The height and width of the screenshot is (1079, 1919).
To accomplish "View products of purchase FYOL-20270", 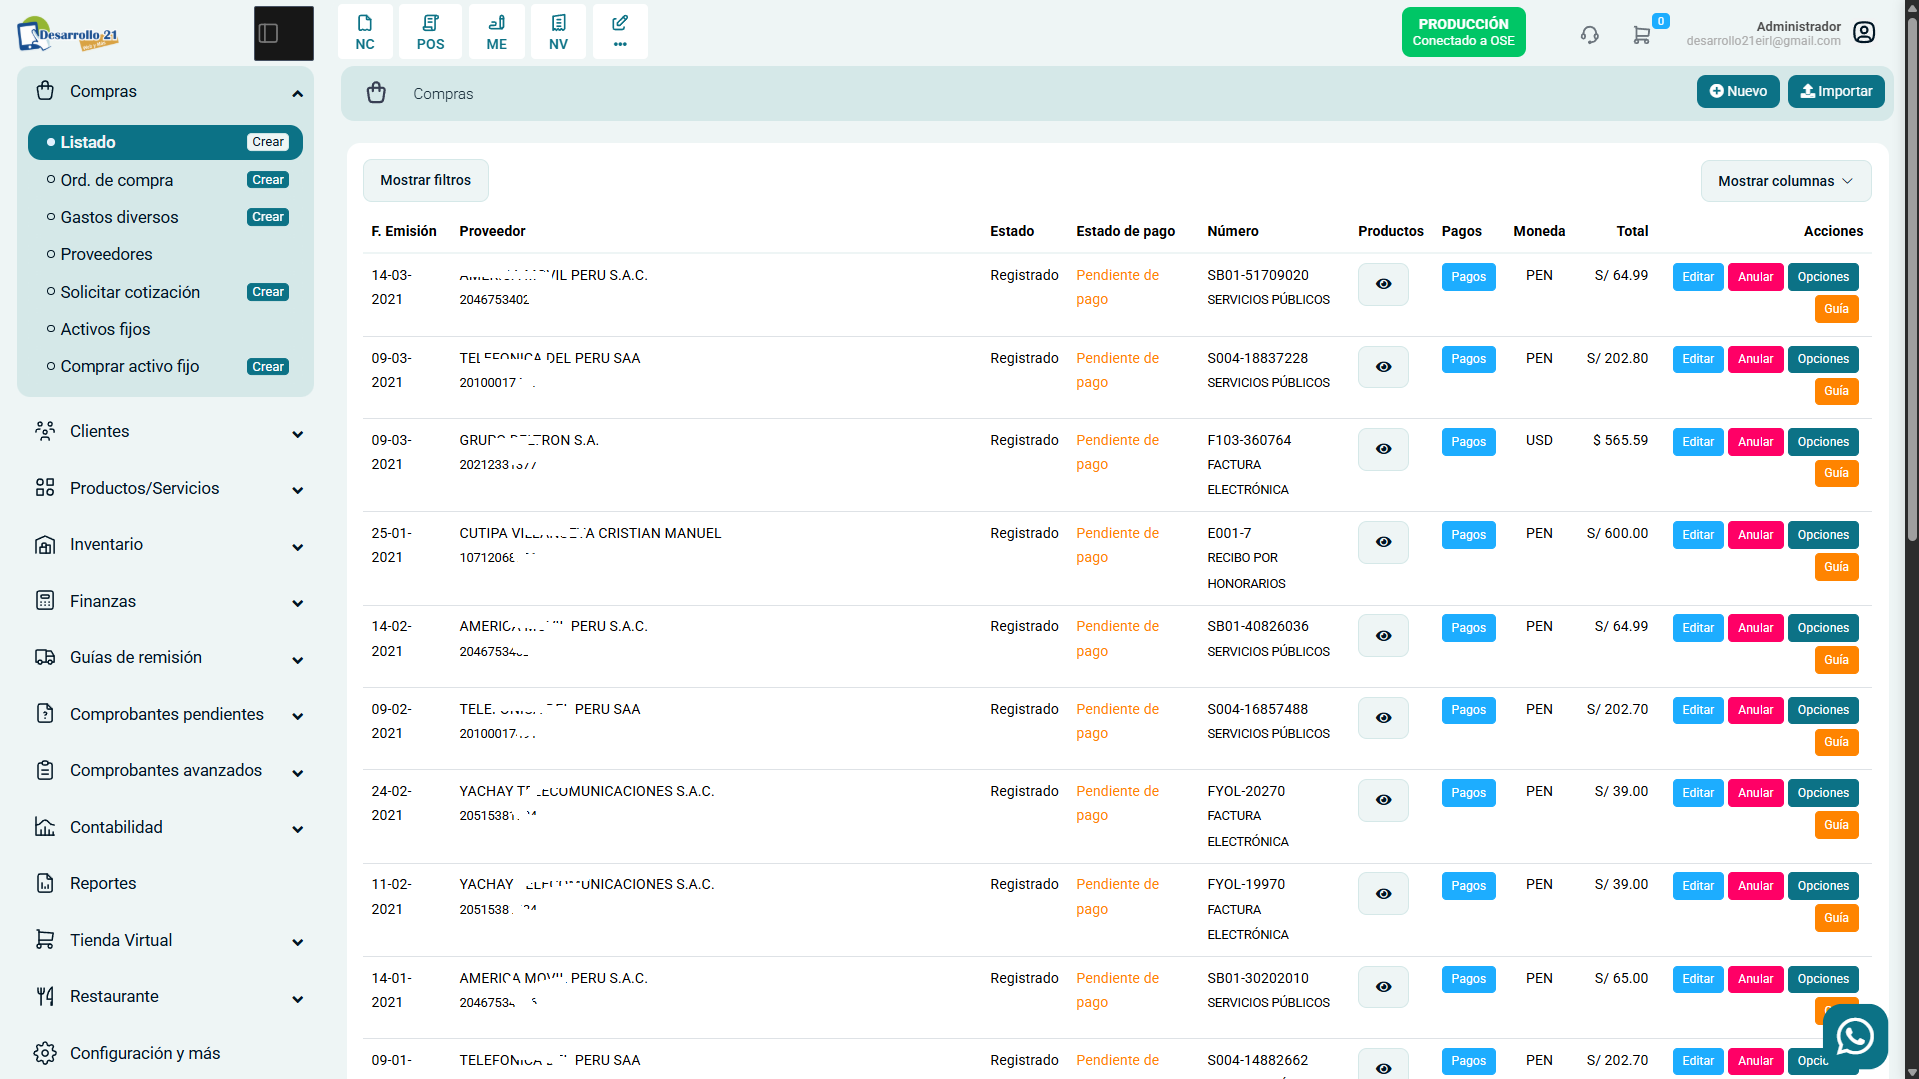I will [1383, 800].
